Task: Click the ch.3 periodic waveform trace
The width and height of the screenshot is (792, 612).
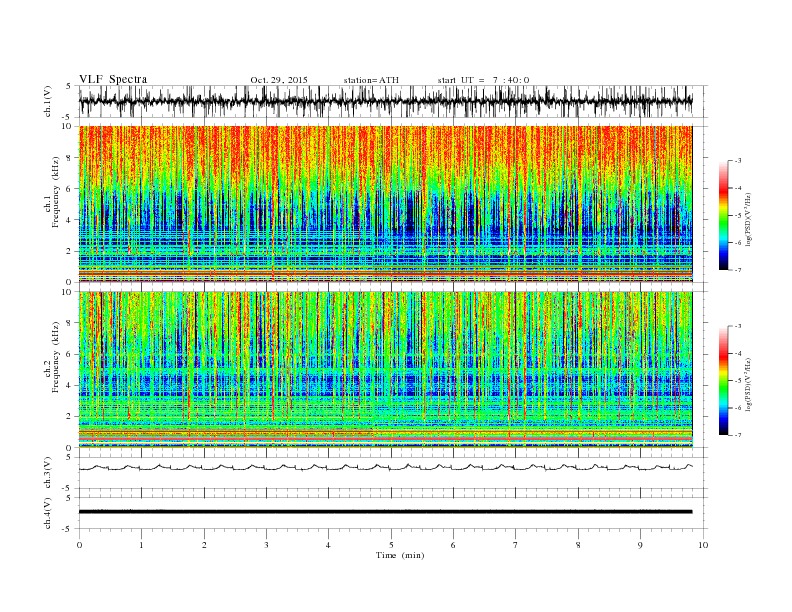Action: [x=385, y=468]
